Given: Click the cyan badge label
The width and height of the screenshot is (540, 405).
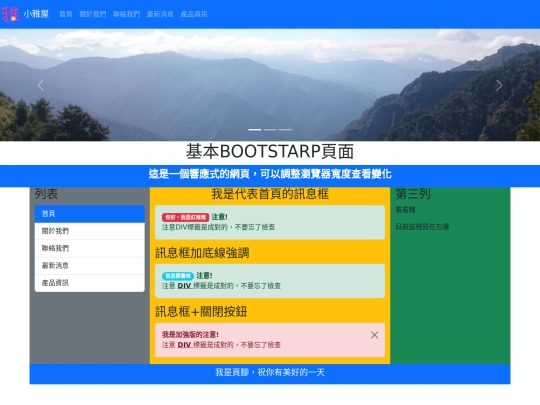Looking at the screenshot, I should tap(178, 276).
